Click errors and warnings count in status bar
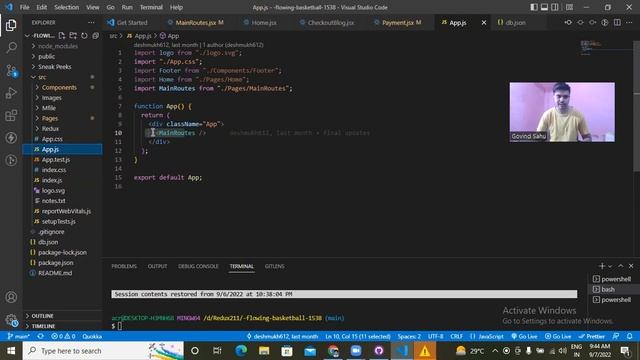Viewport: 640px width, 360px height. tap(63, 336)
